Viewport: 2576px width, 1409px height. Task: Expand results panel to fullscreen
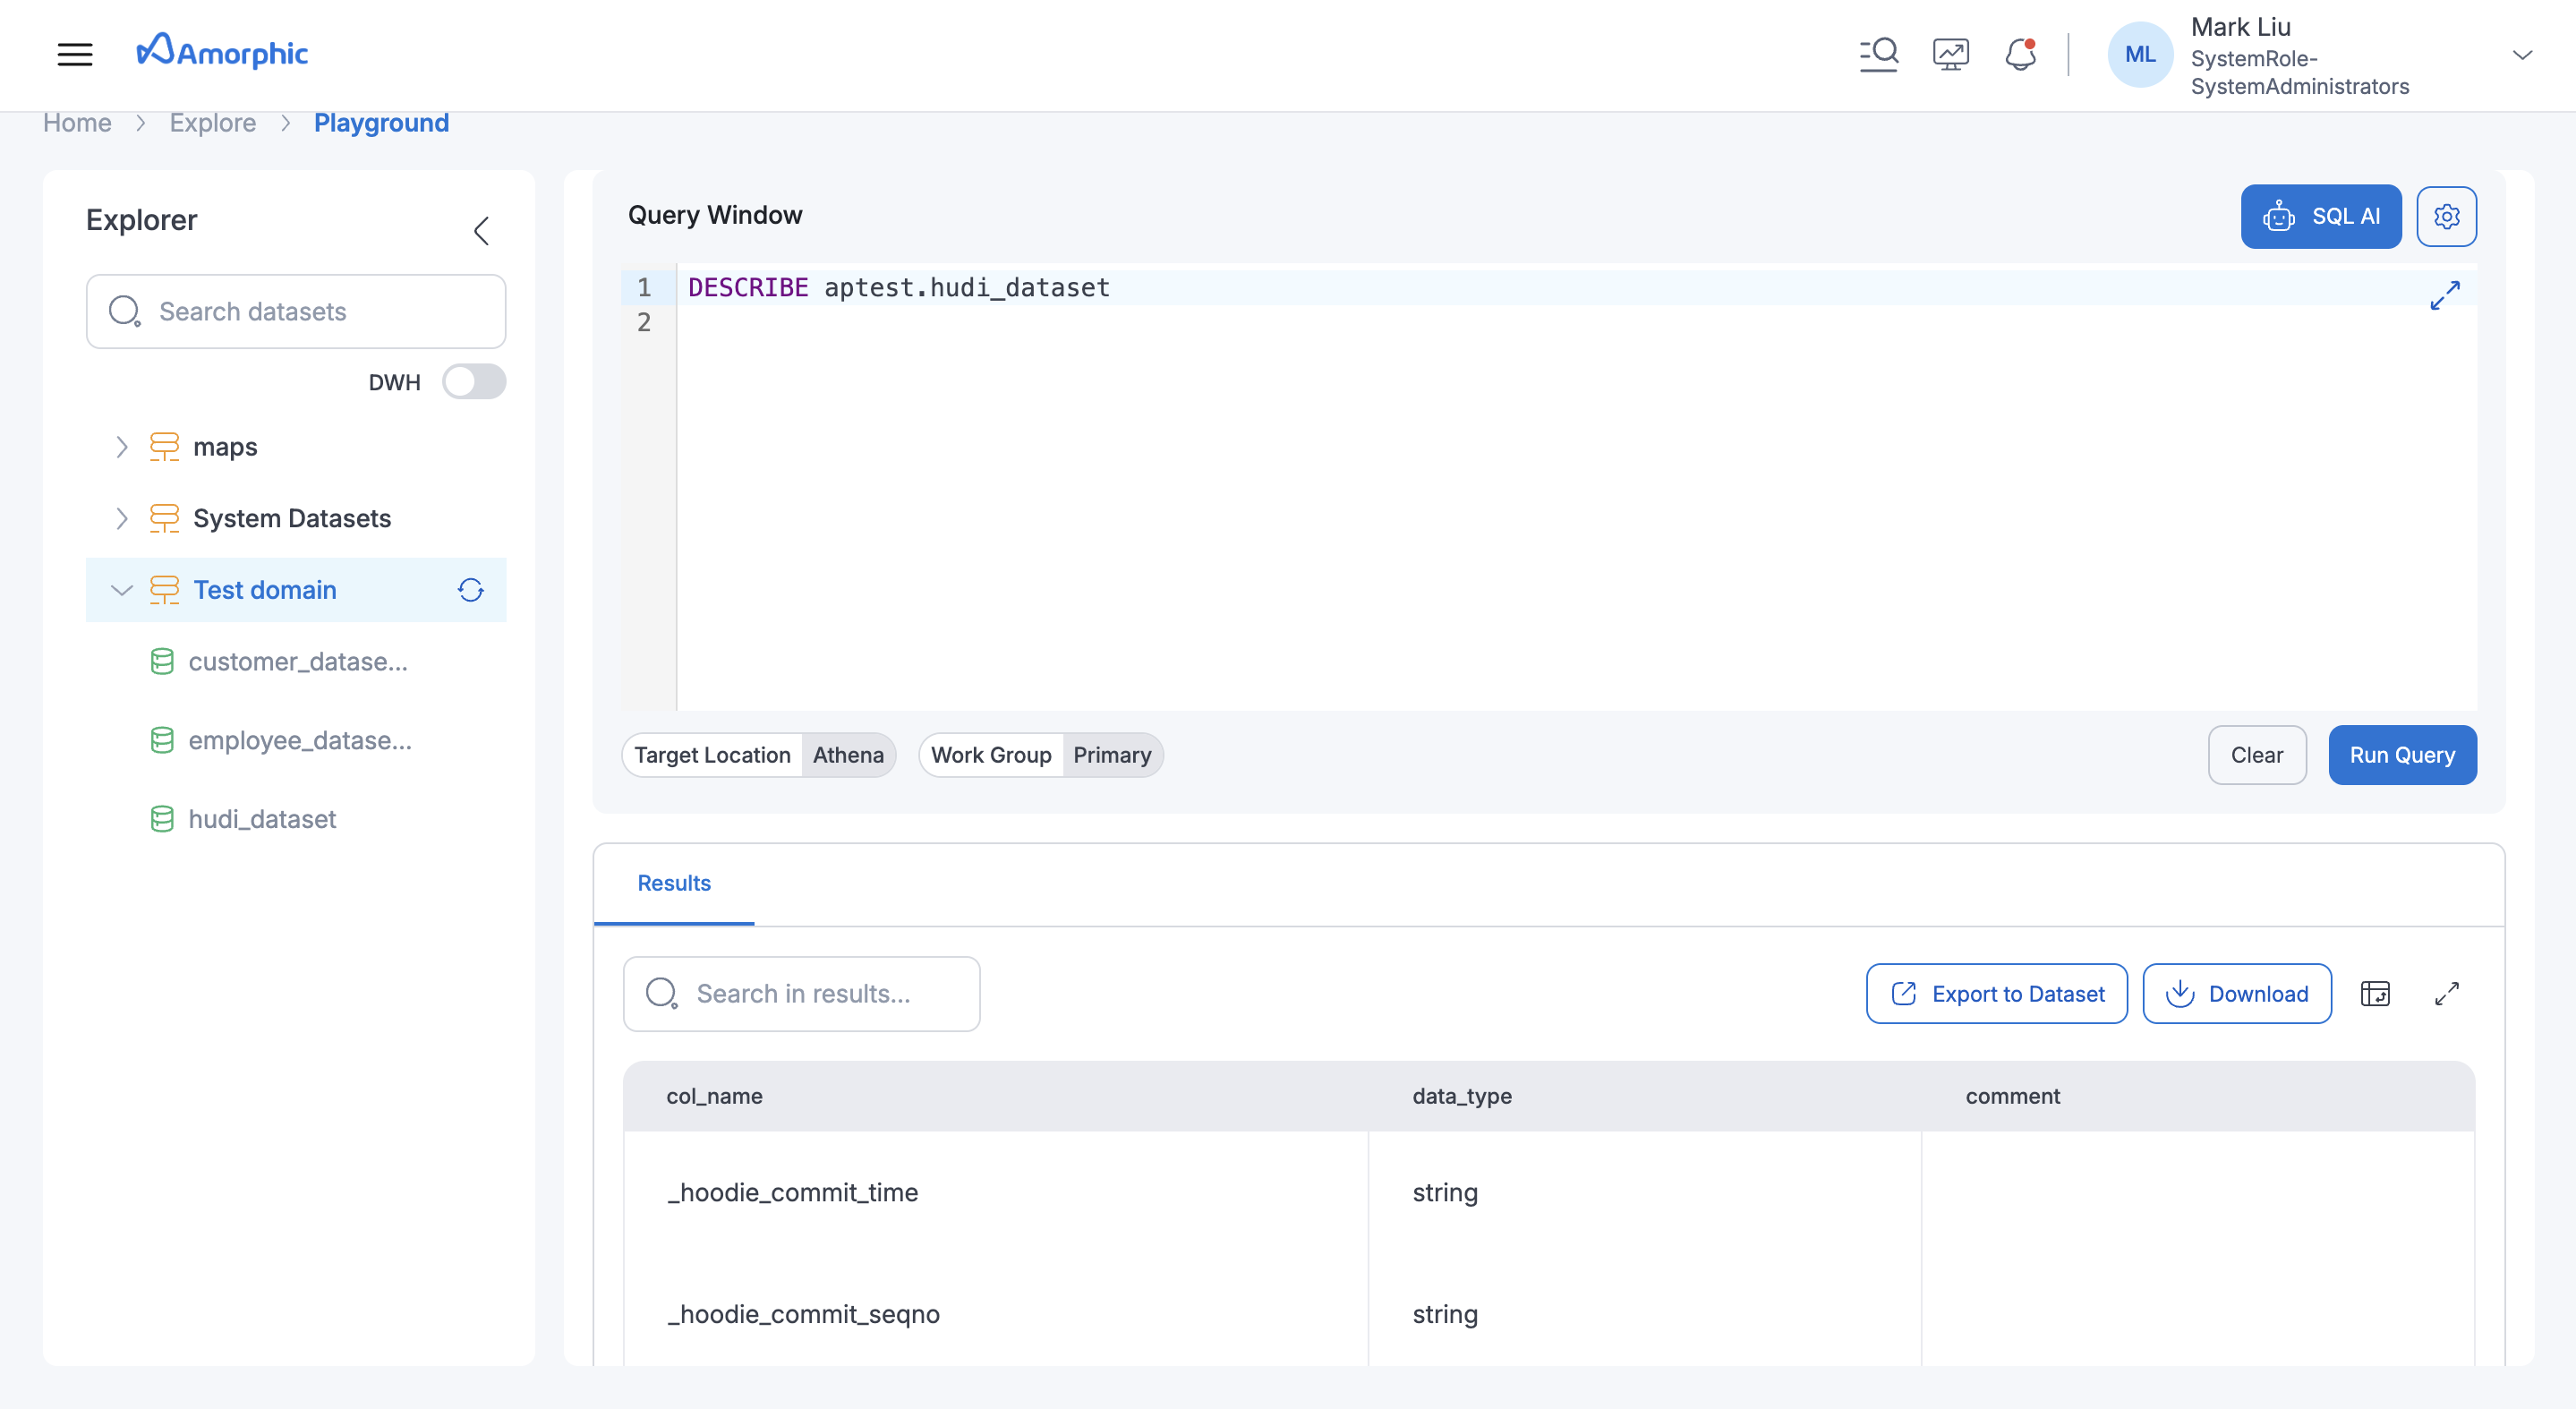point(2447,993)
